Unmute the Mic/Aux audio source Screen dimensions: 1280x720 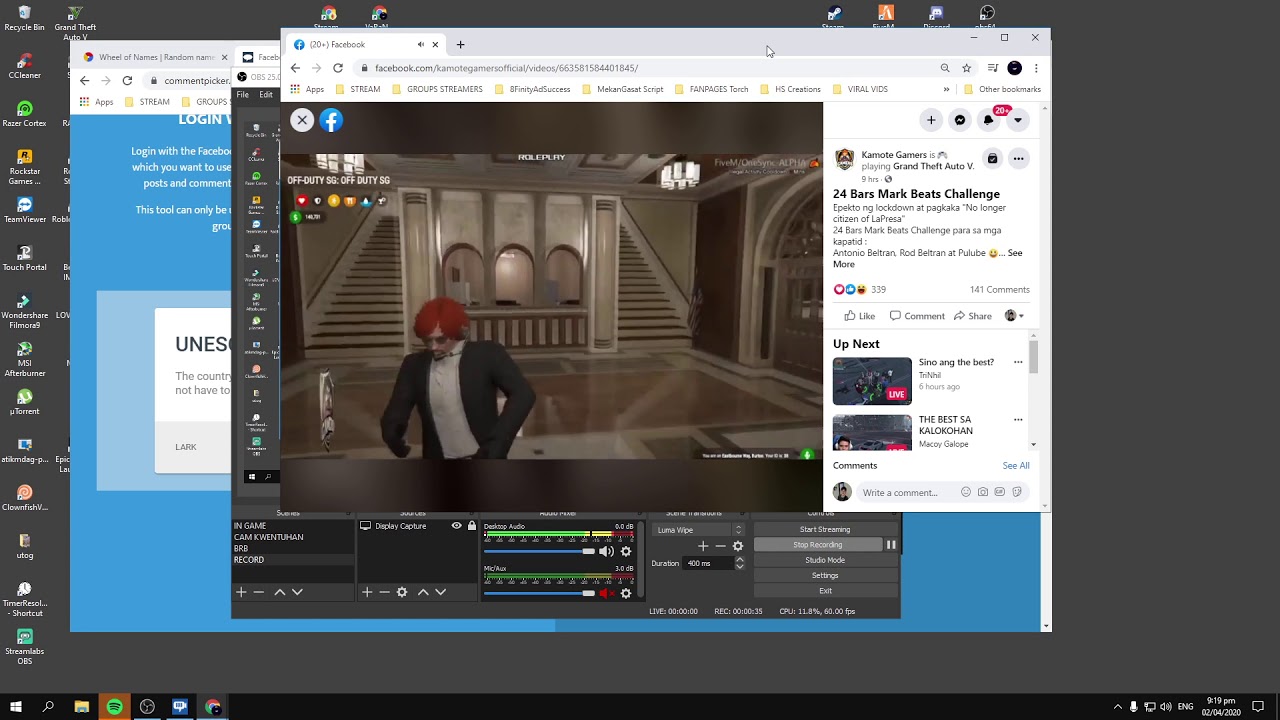click(x=605, y=593)
